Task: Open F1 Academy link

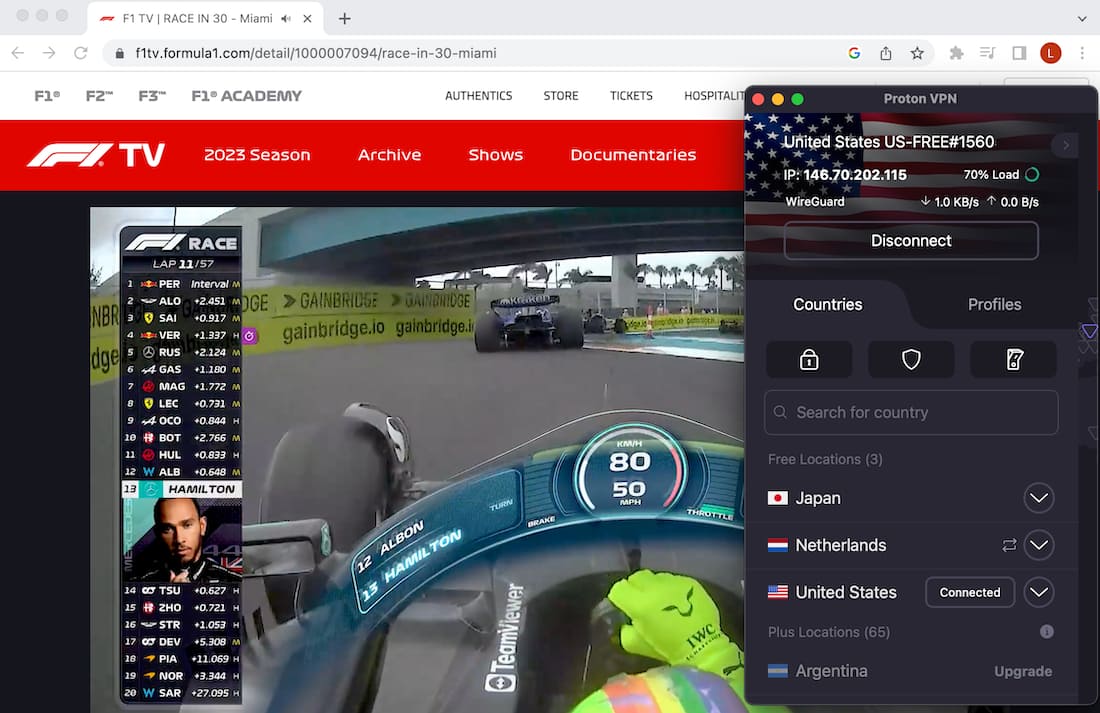Action: [246, 96]
